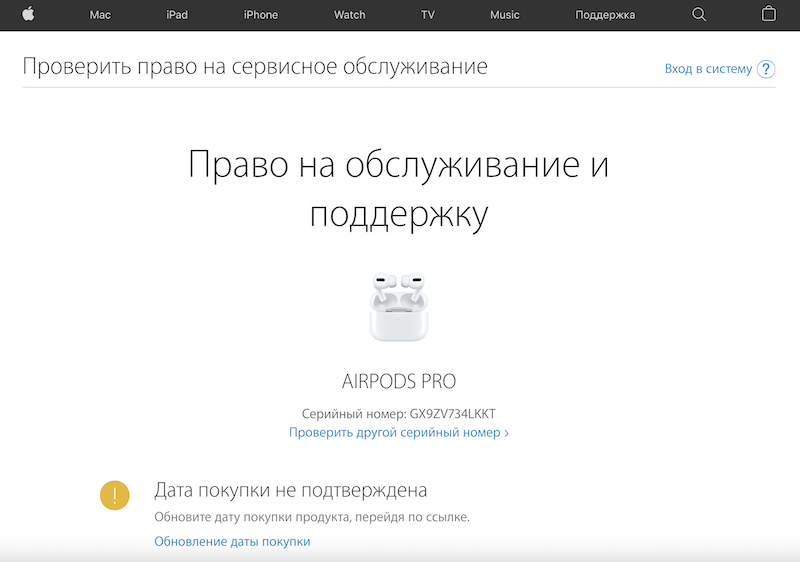Open the Поддержка support menu

point(605,15)
